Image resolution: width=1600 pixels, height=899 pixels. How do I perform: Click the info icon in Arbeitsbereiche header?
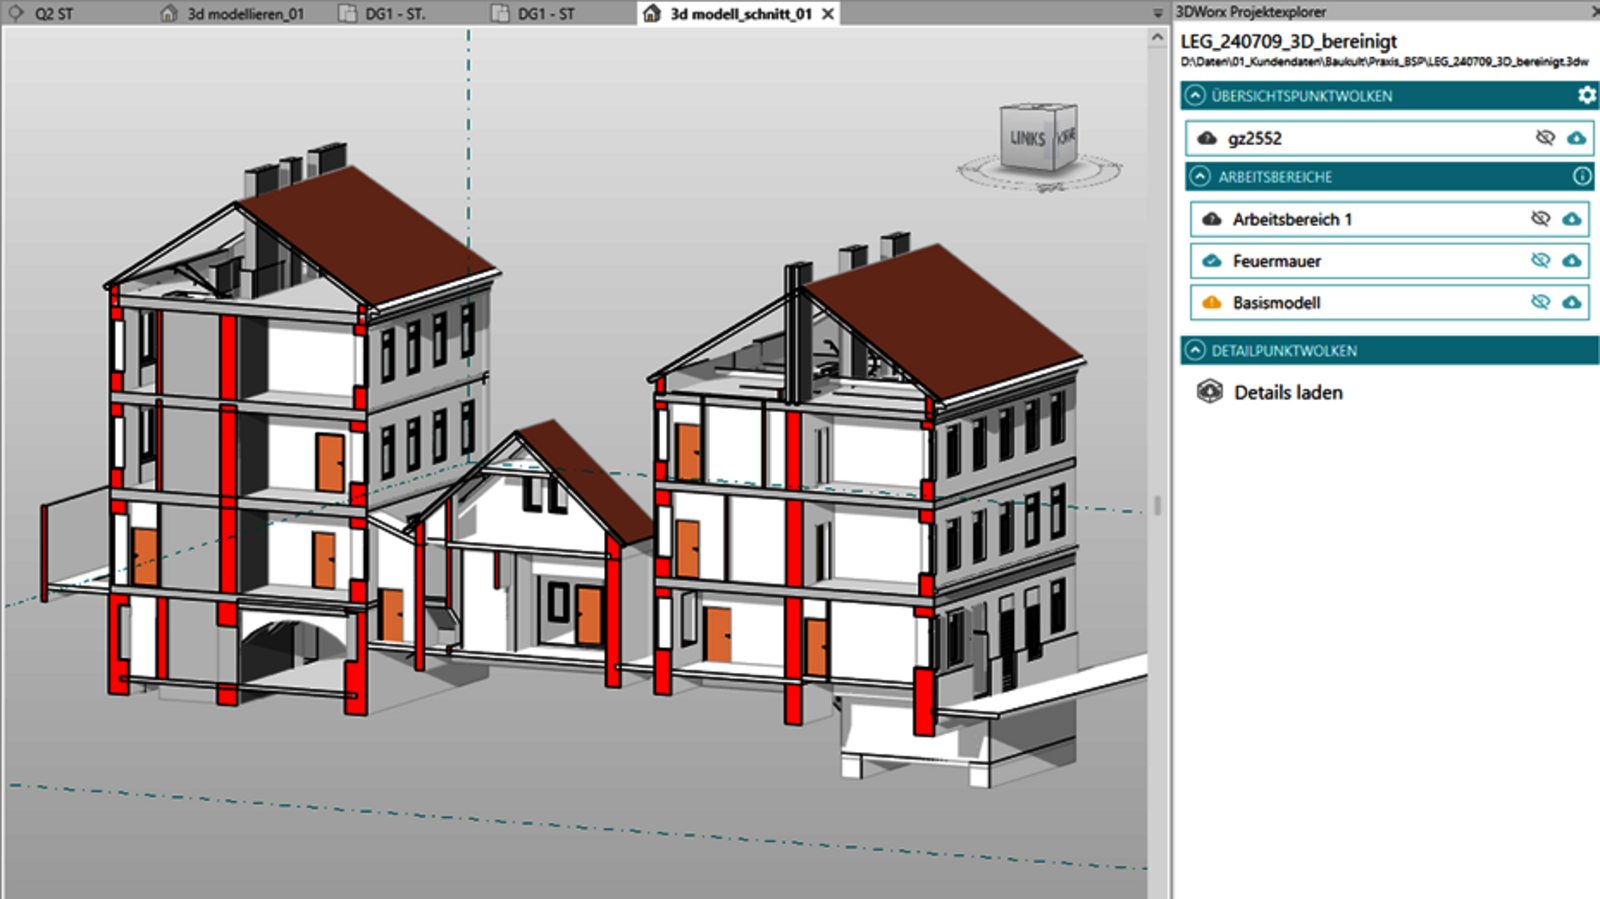1582,176
